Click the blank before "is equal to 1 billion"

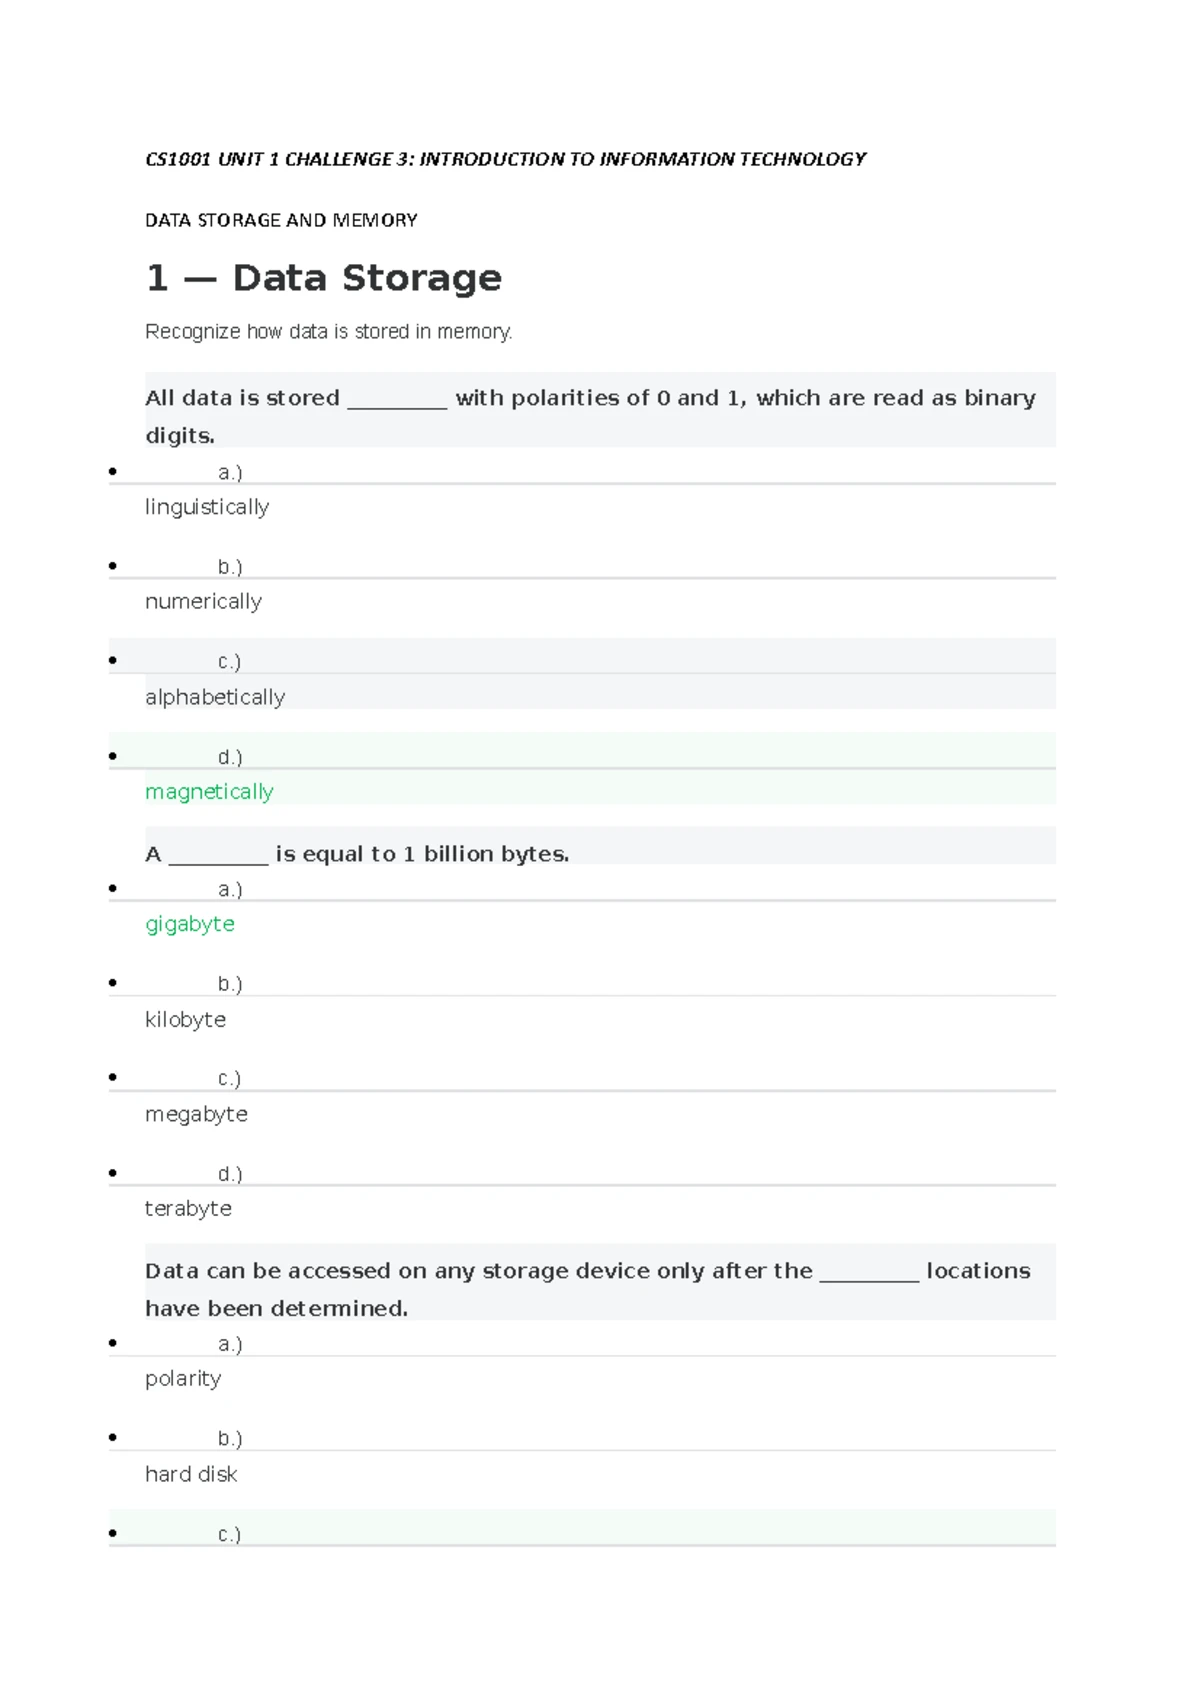218,856
